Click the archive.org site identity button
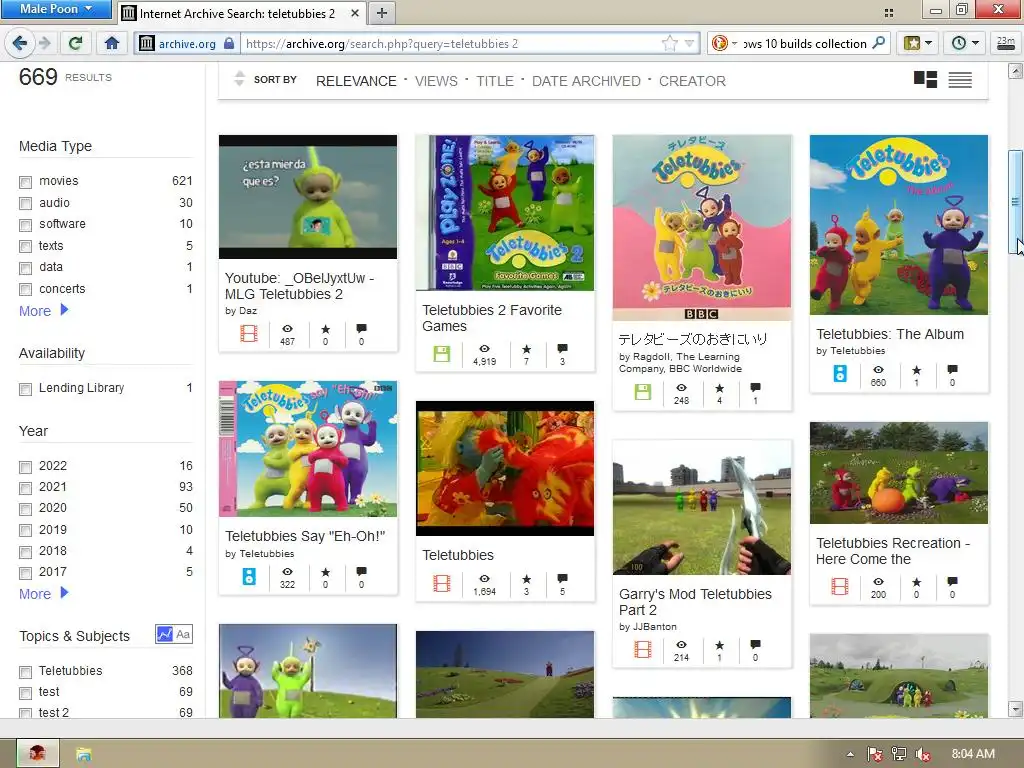Viewport: 1024px width, 768px height. [x=186, y=44]
